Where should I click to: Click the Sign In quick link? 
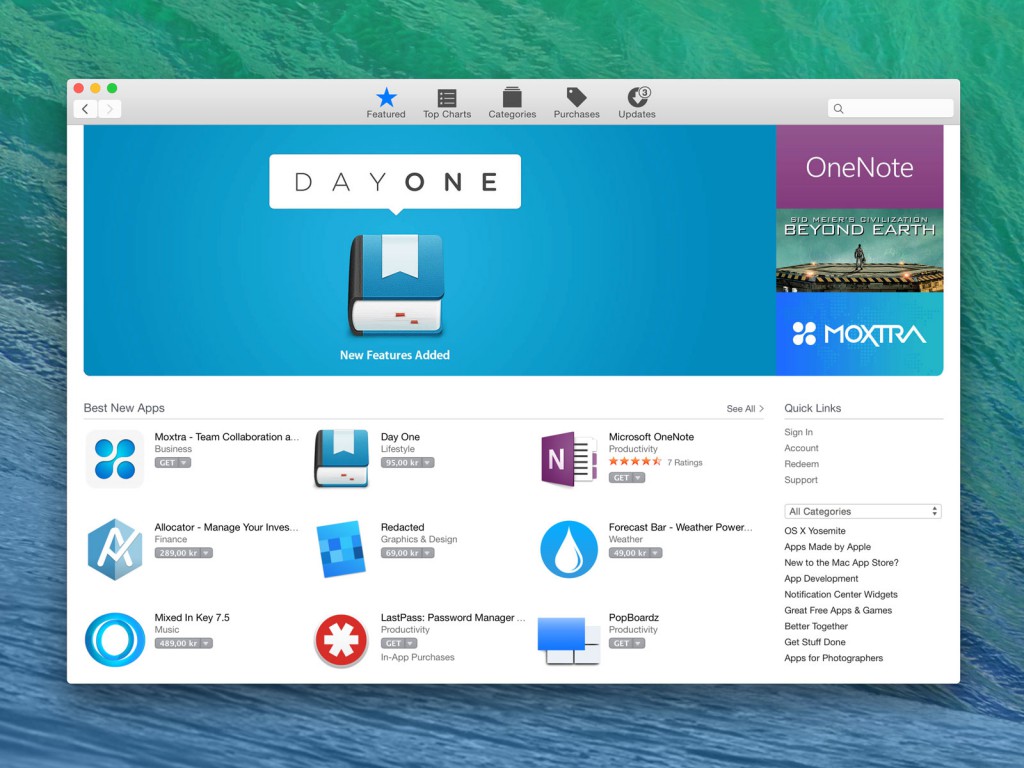[x=797, y=432]
